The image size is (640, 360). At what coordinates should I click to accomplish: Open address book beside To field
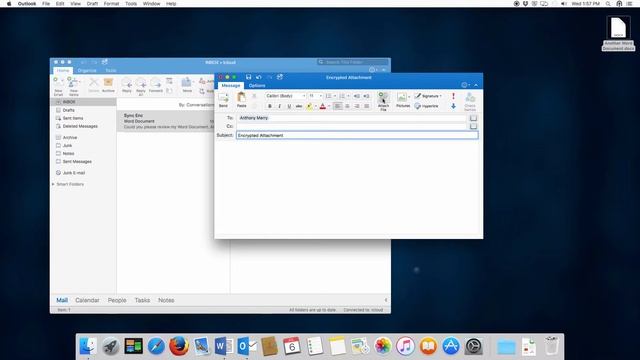[473, 118]
